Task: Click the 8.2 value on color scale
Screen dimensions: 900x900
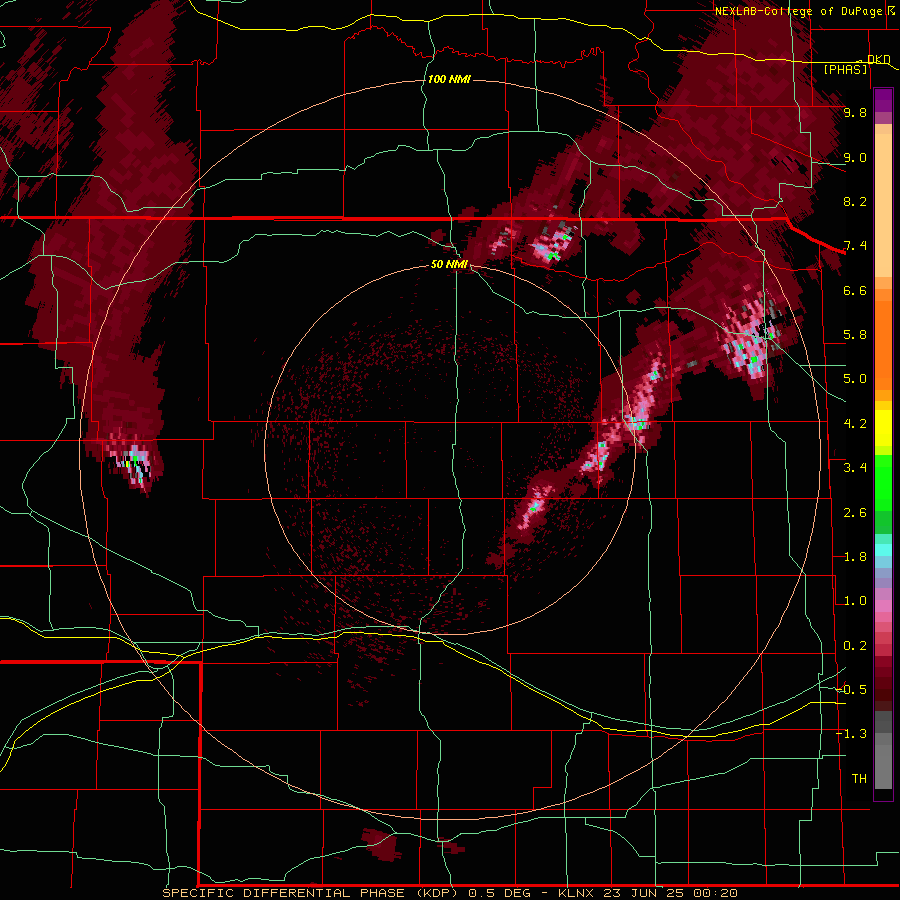Action: coord(855,201)
